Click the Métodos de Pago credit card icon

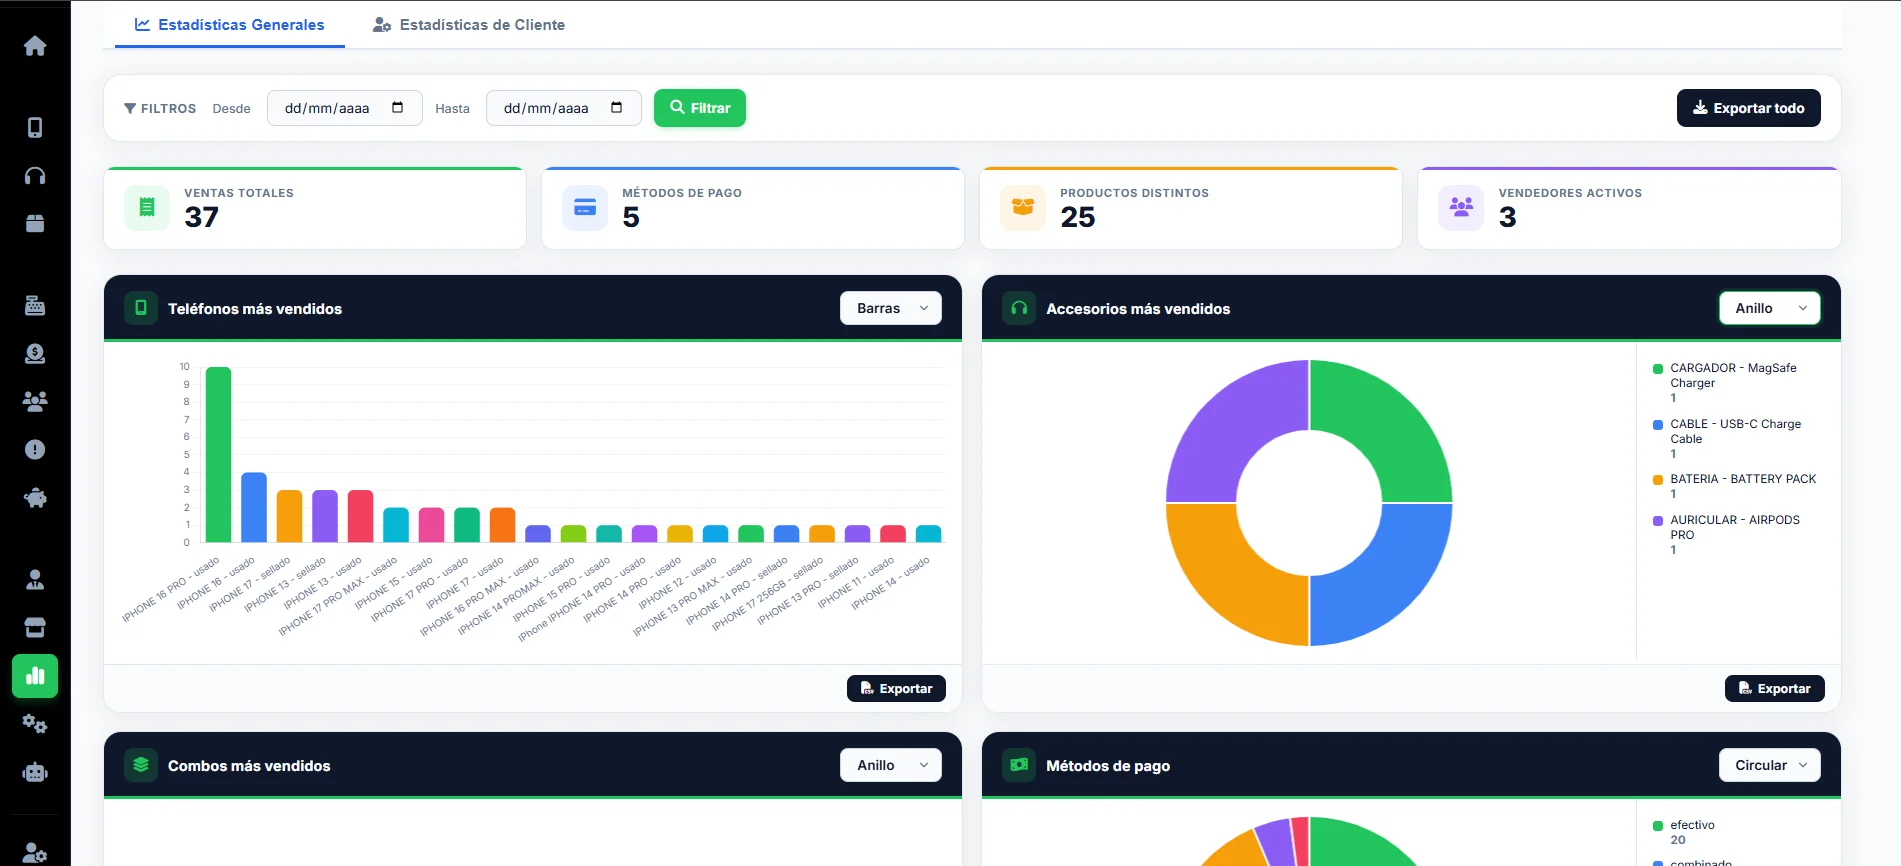tap(585, 207)
